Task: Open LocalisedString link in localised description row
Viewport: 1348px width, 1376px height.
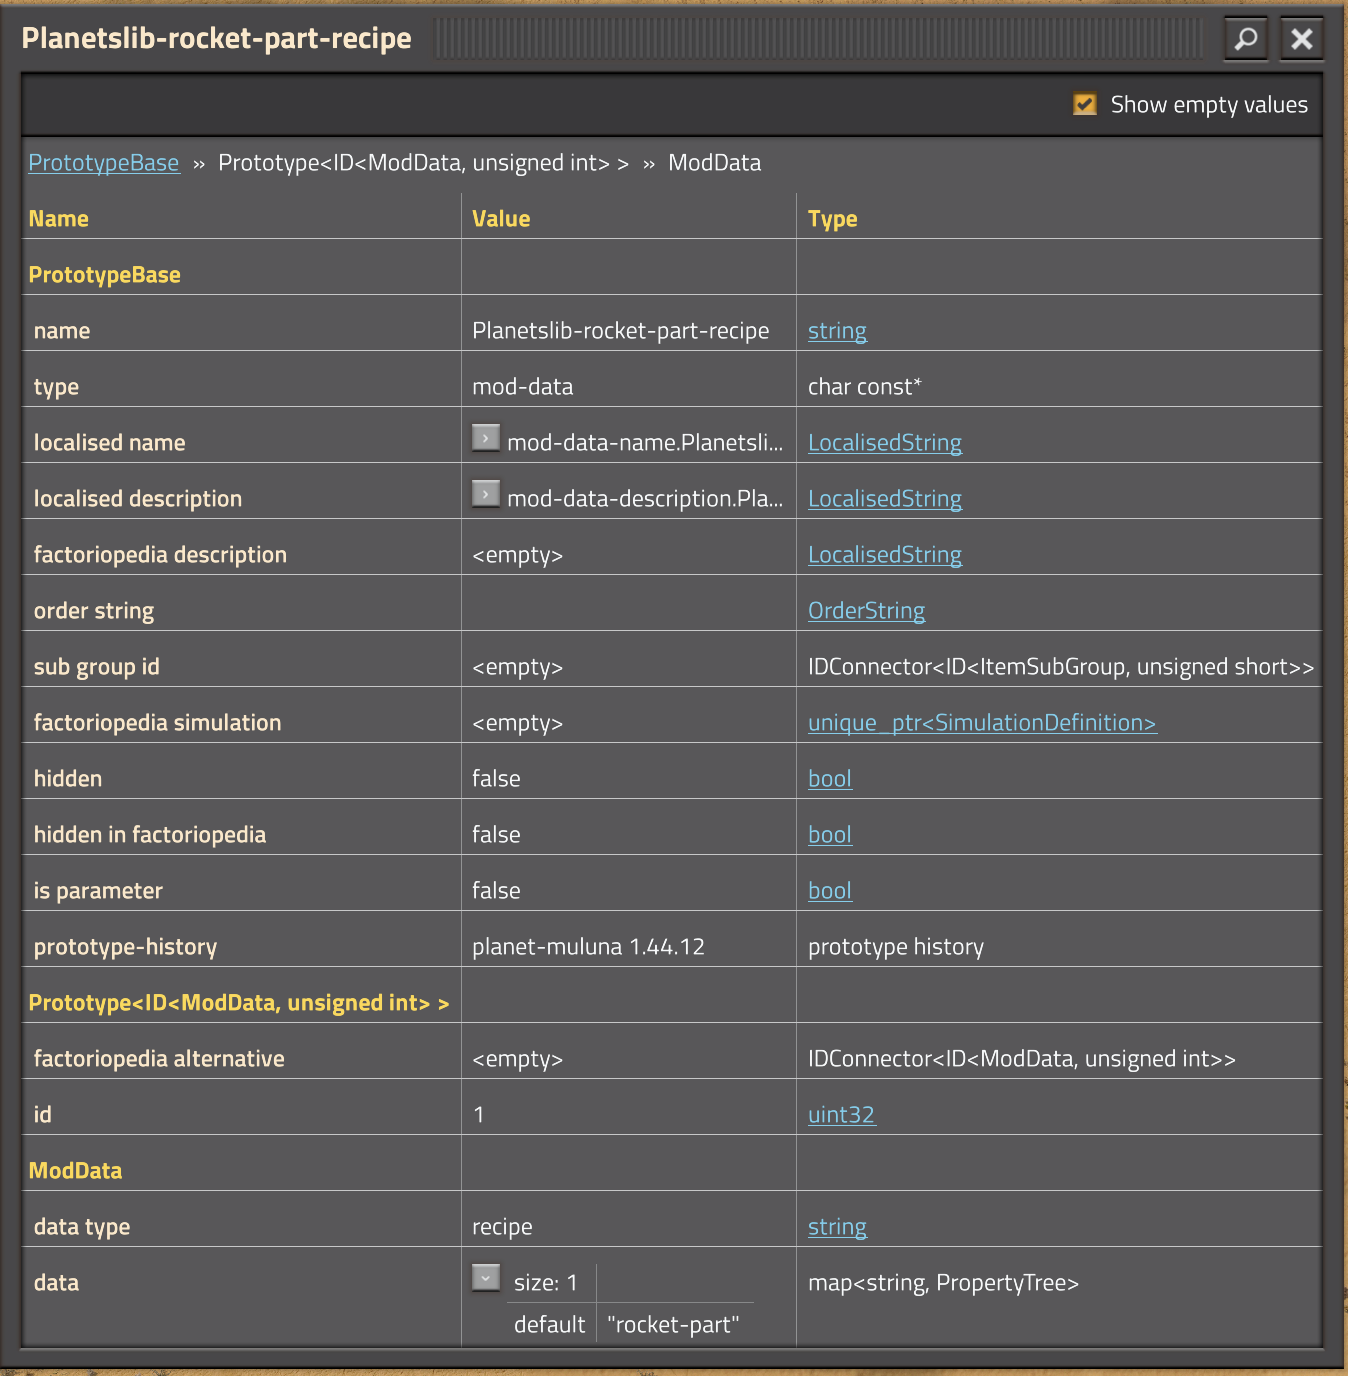Action: (885, 499)
